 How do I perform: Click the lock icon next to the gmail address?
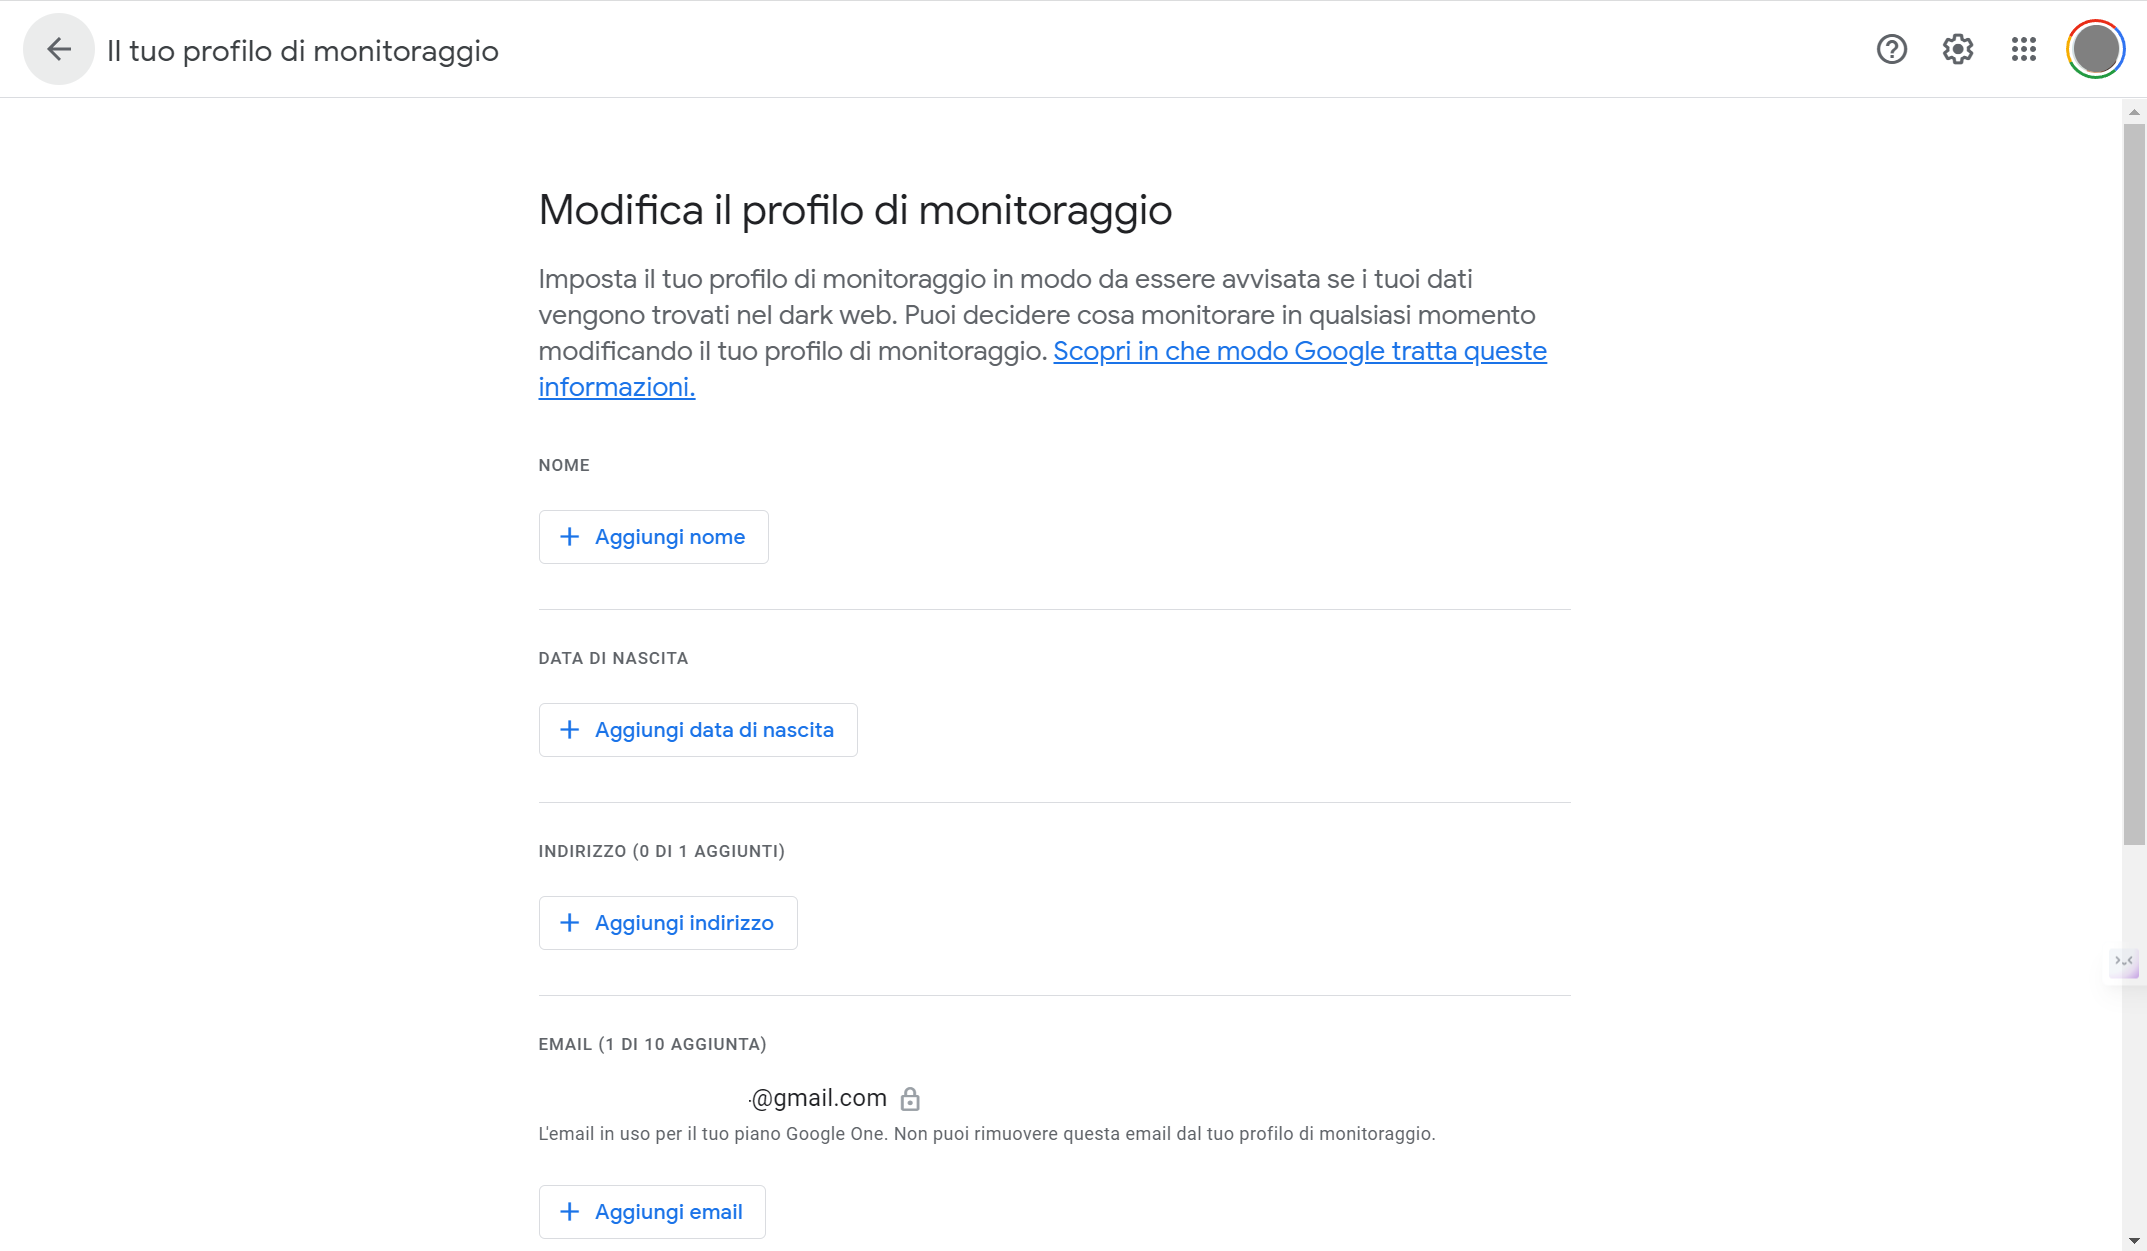(x=911, y=1098)
